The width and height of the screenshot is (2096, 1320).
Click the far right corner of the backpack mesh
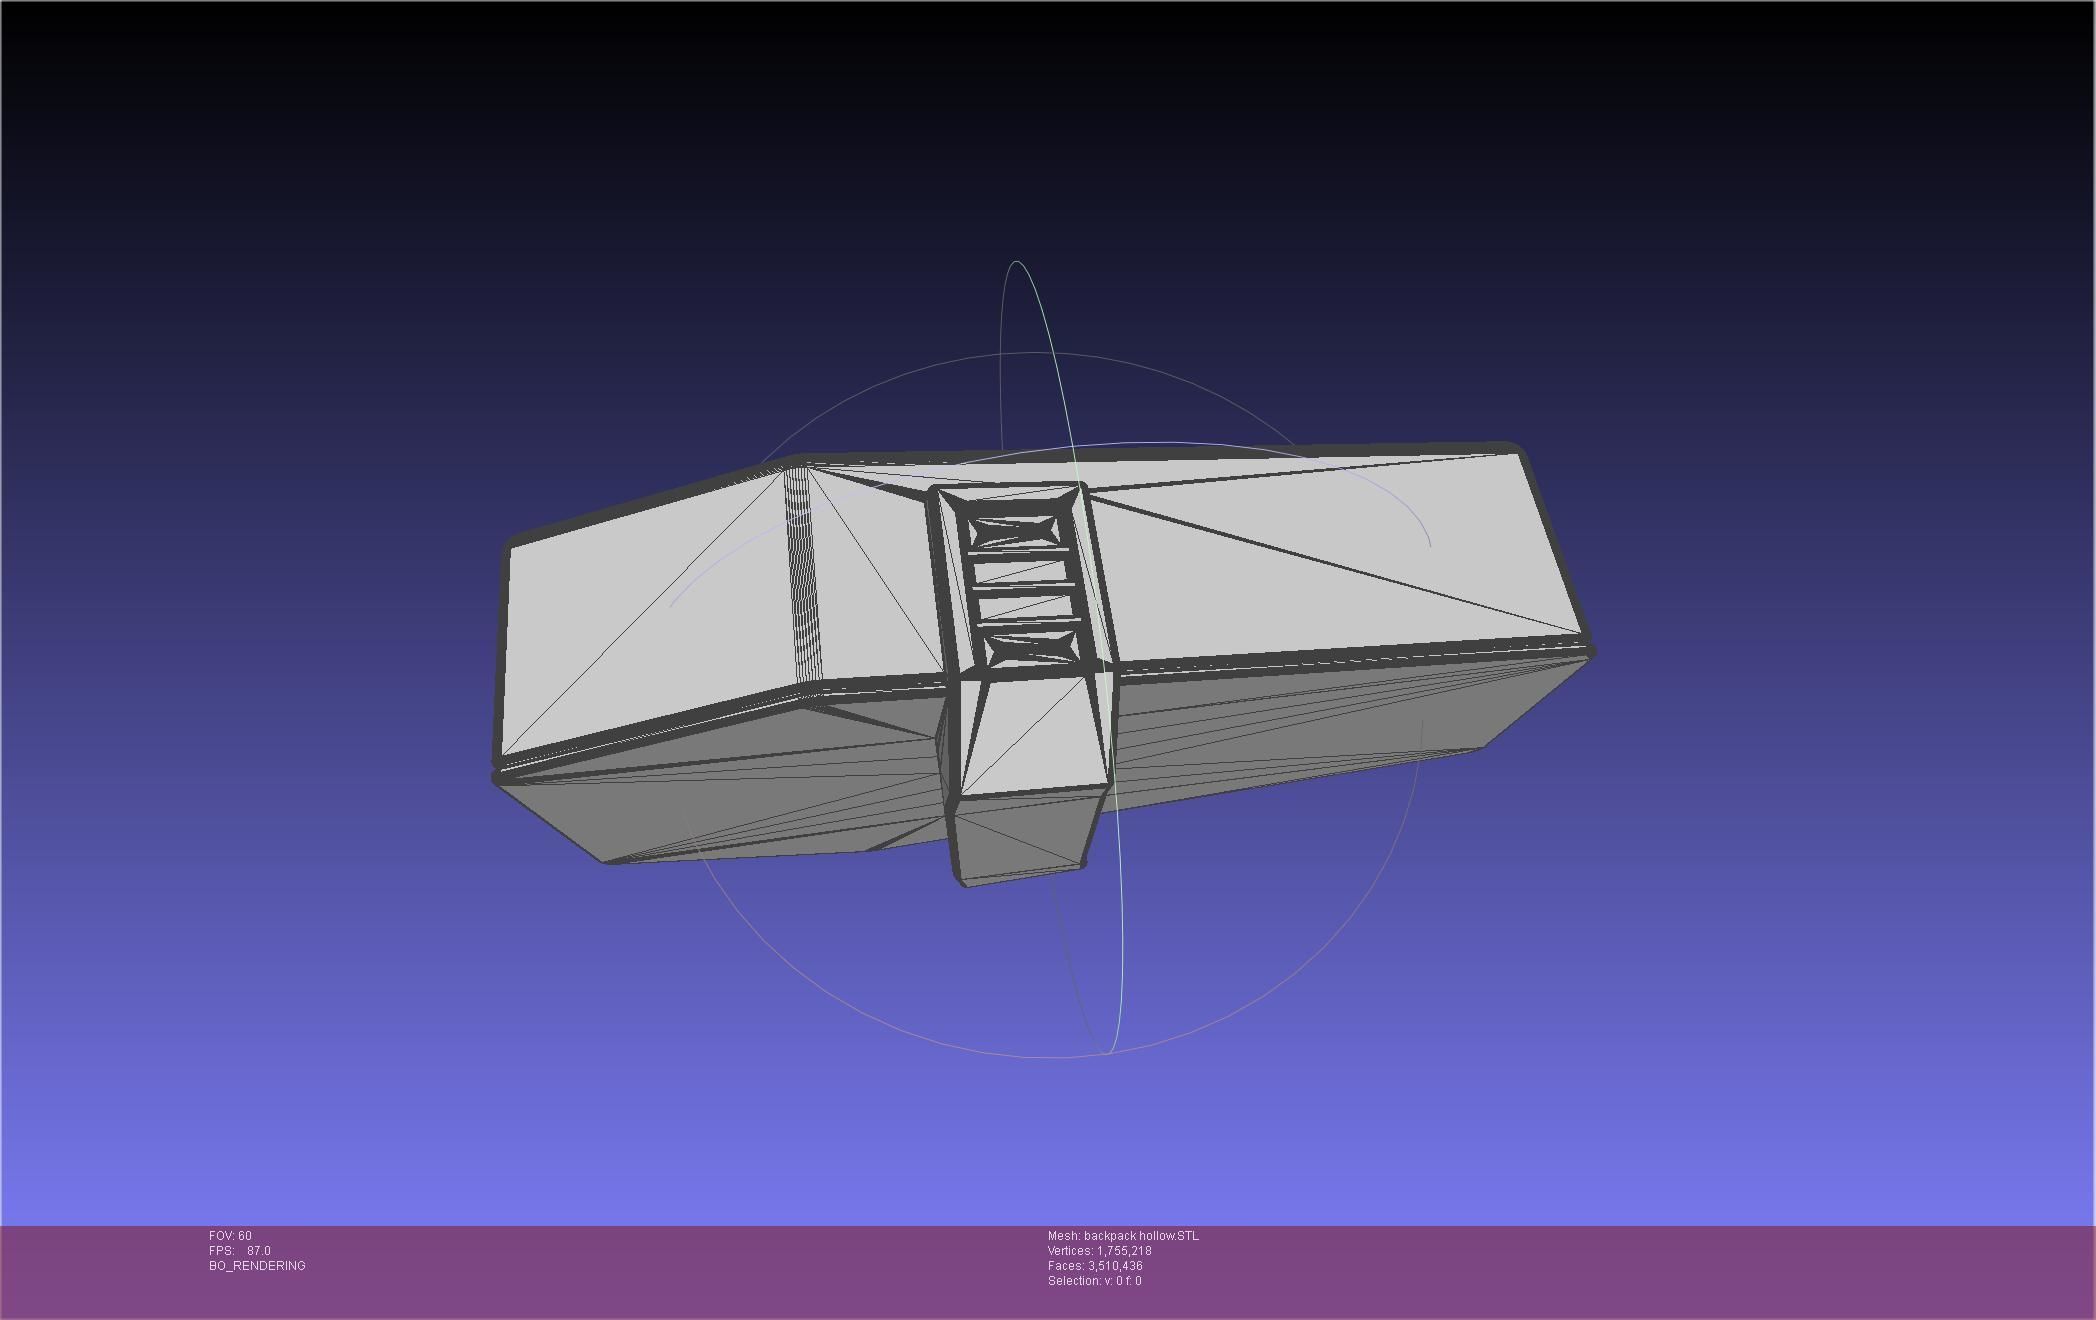(1590, 650)
